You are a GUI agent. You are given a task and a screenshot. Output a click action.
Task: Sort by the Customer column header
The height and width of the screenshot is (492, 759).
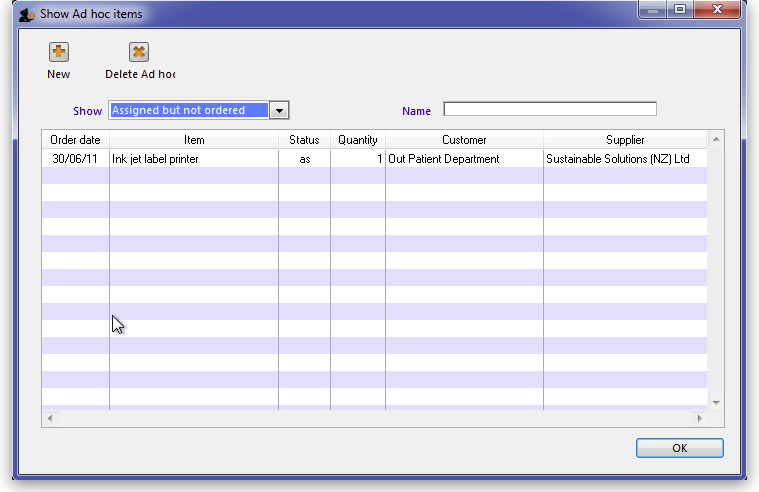pos(464,140)
